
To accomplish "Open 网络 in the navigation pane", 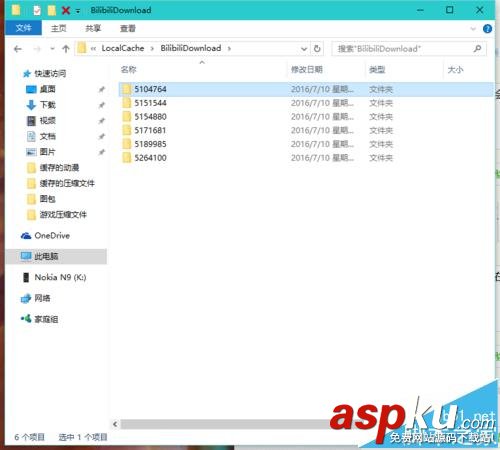I will click(x=42, y=298).
